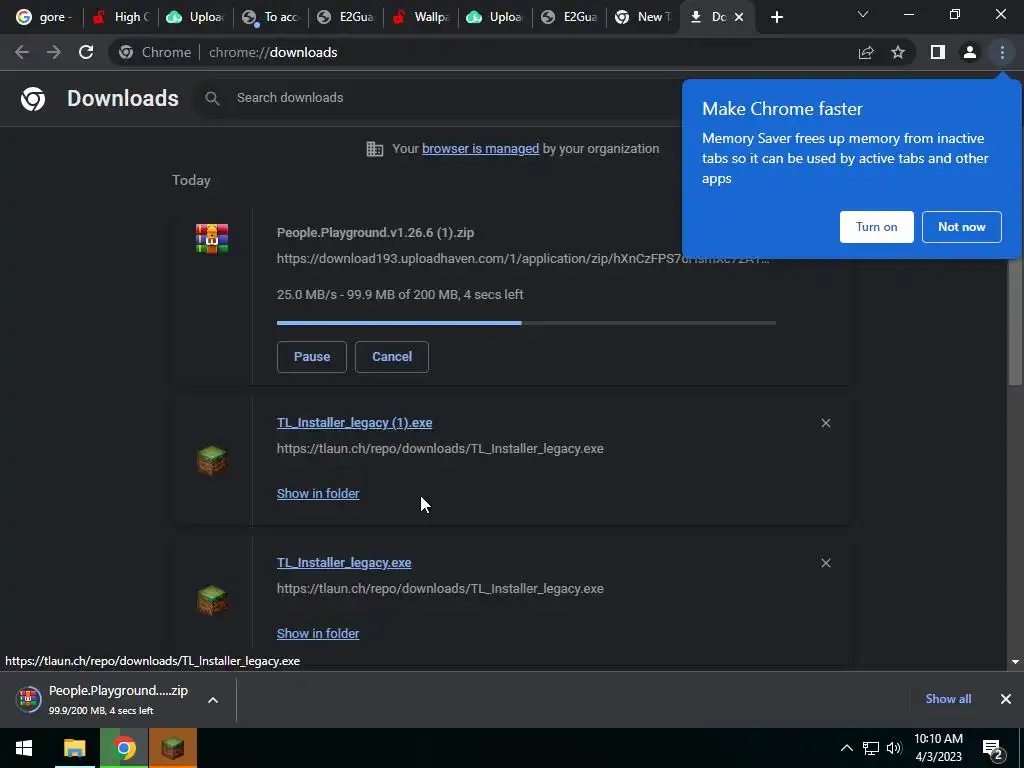Open TL_Installer_legacy (1).exe file link
This screenshot has height=768, width=1024.
coord(355,423)
